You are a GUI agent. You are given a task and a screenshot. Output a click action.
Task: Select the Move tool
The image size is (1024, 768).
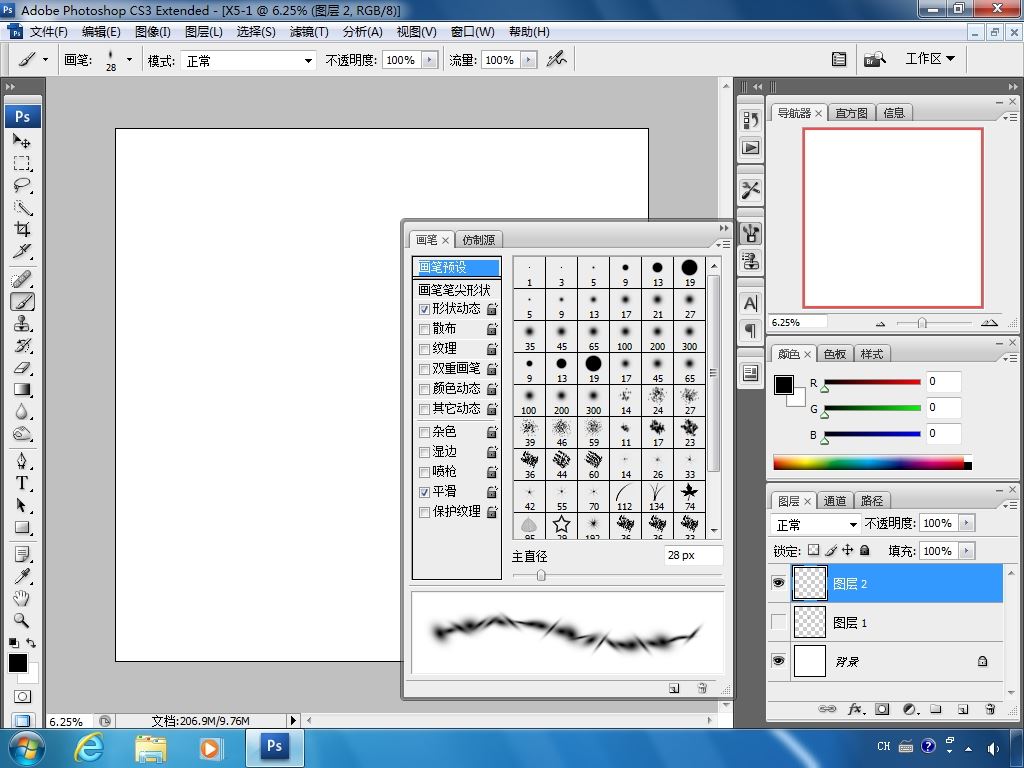(x=22, y=141)
